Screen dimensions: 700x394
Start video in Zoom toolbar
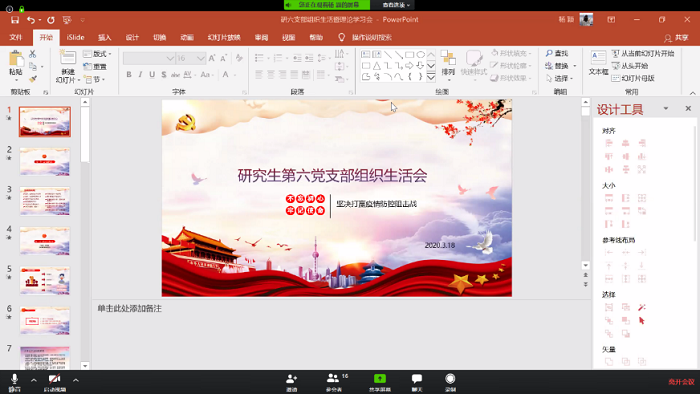(x=55, y=382)
